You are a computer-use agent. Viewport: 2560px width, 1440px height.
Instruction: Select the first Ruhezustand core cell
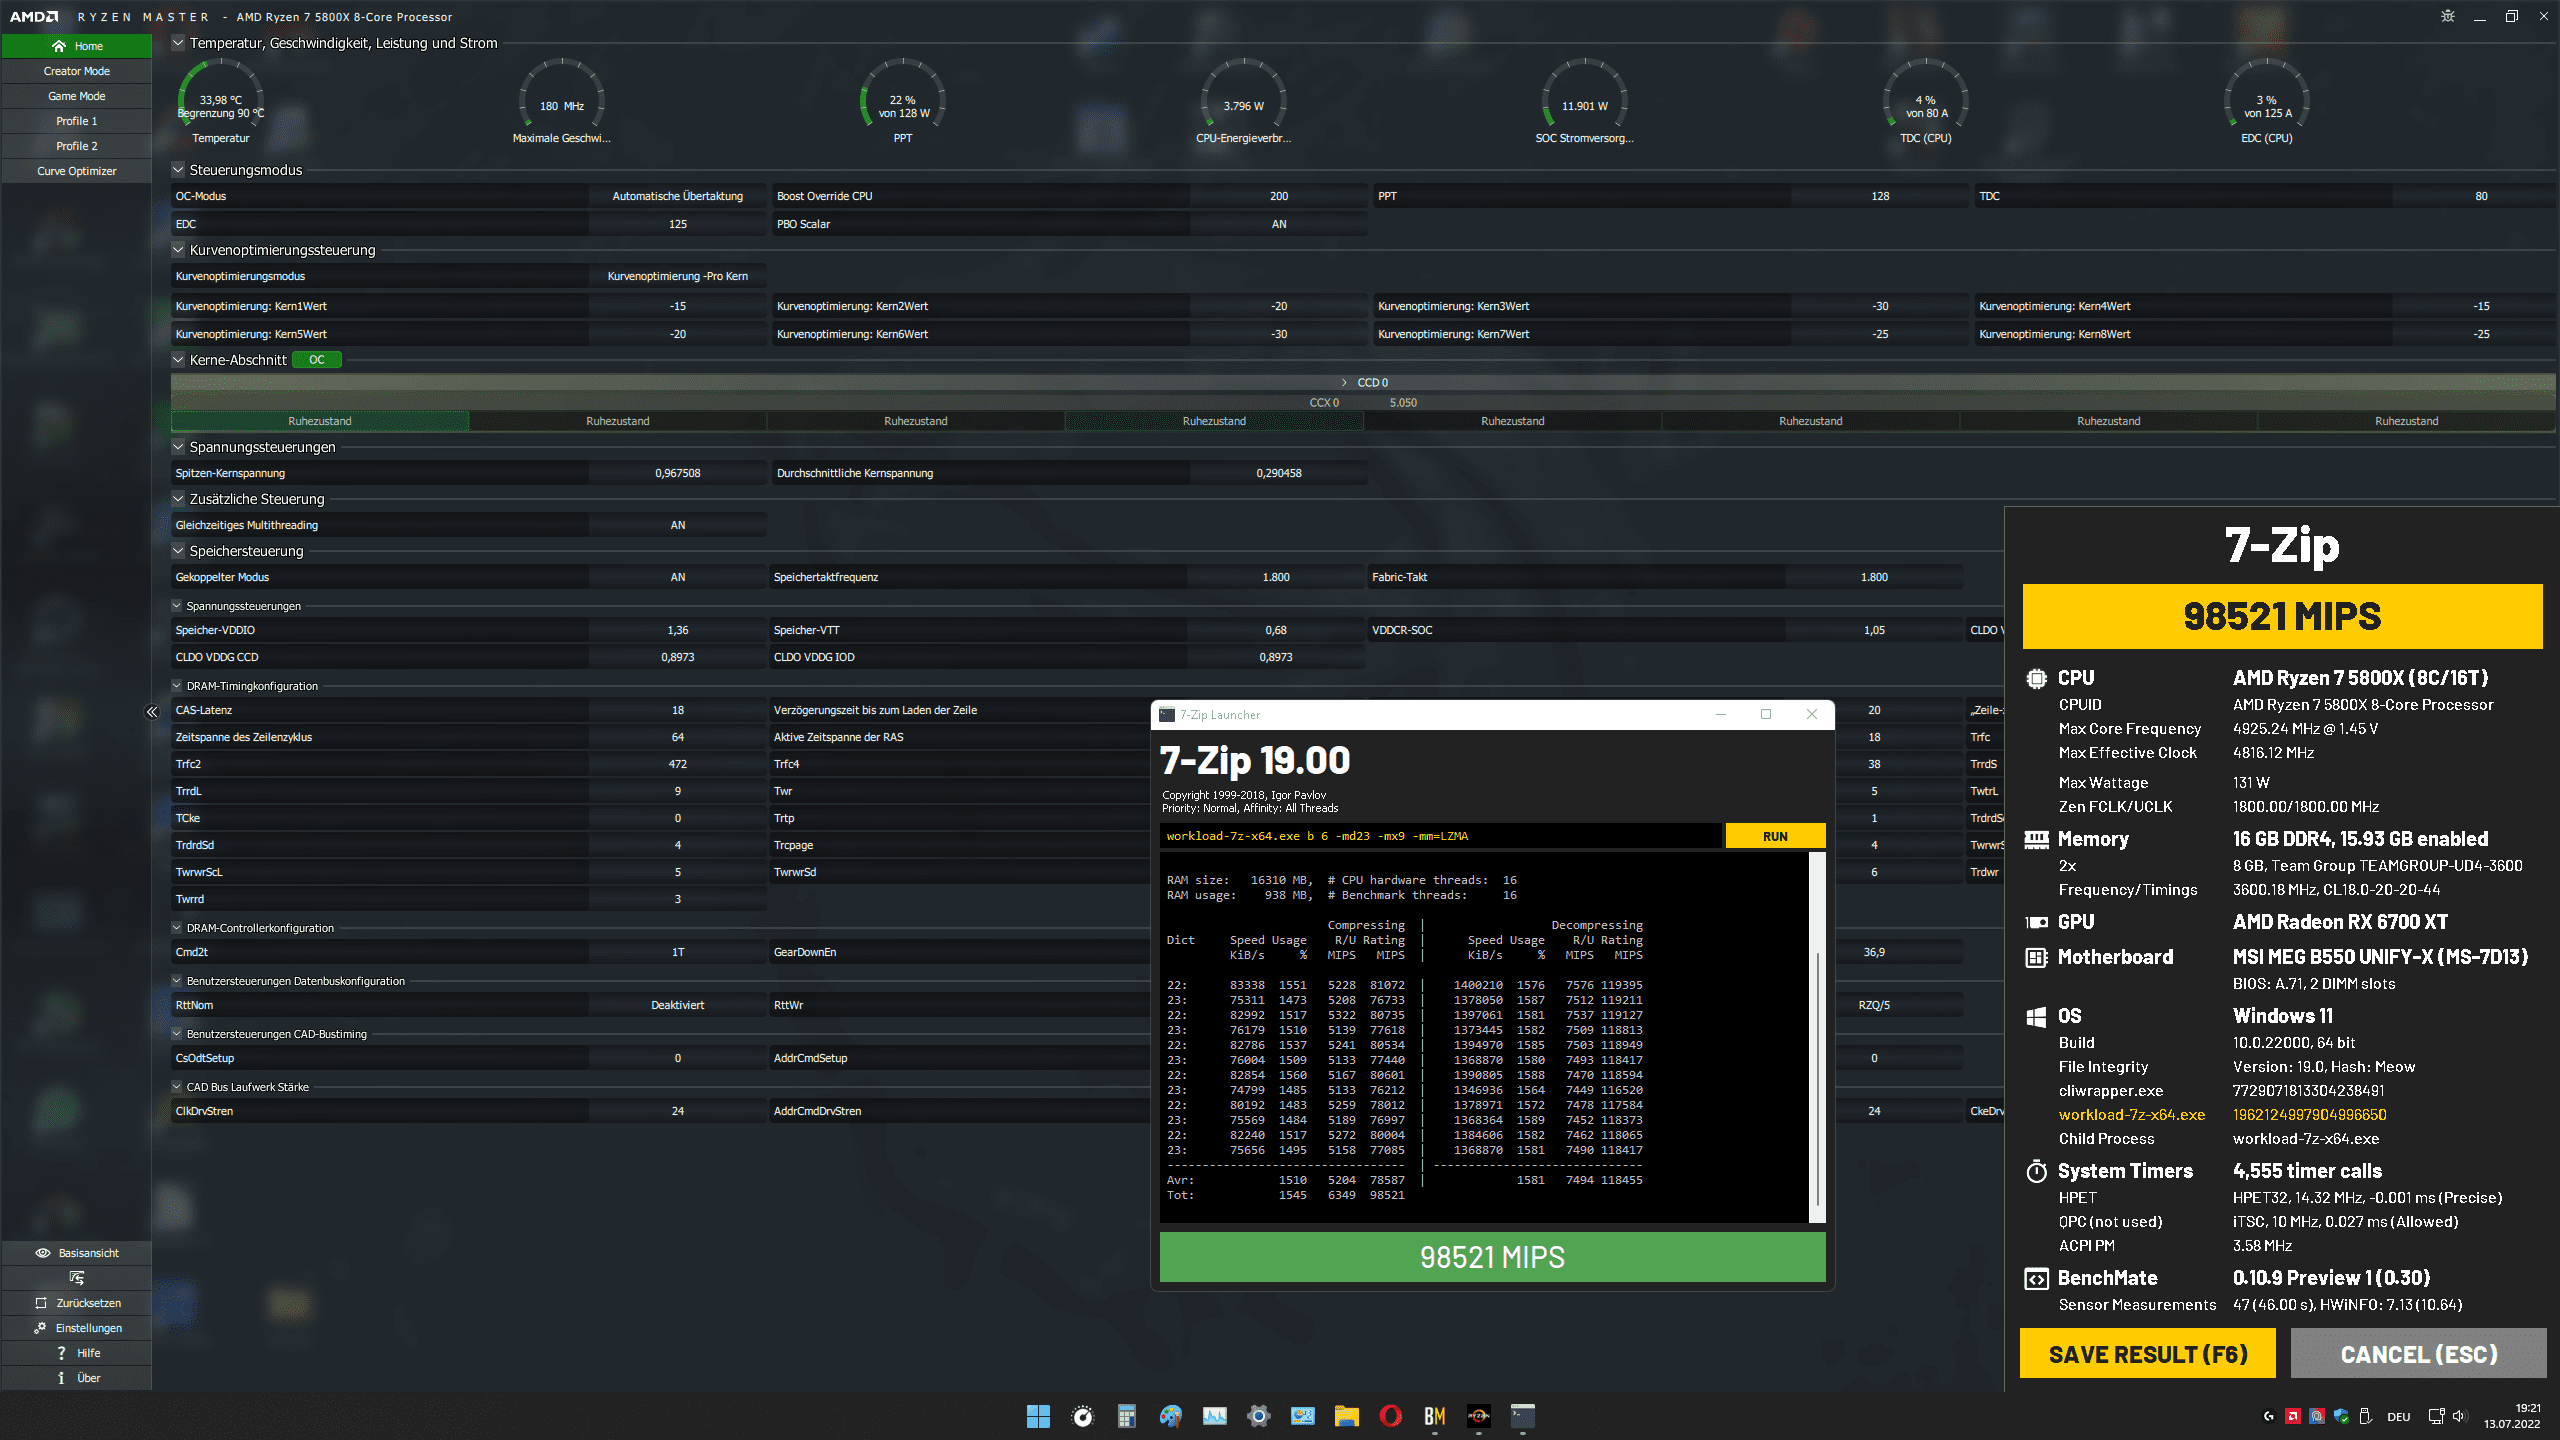[320, 421]
